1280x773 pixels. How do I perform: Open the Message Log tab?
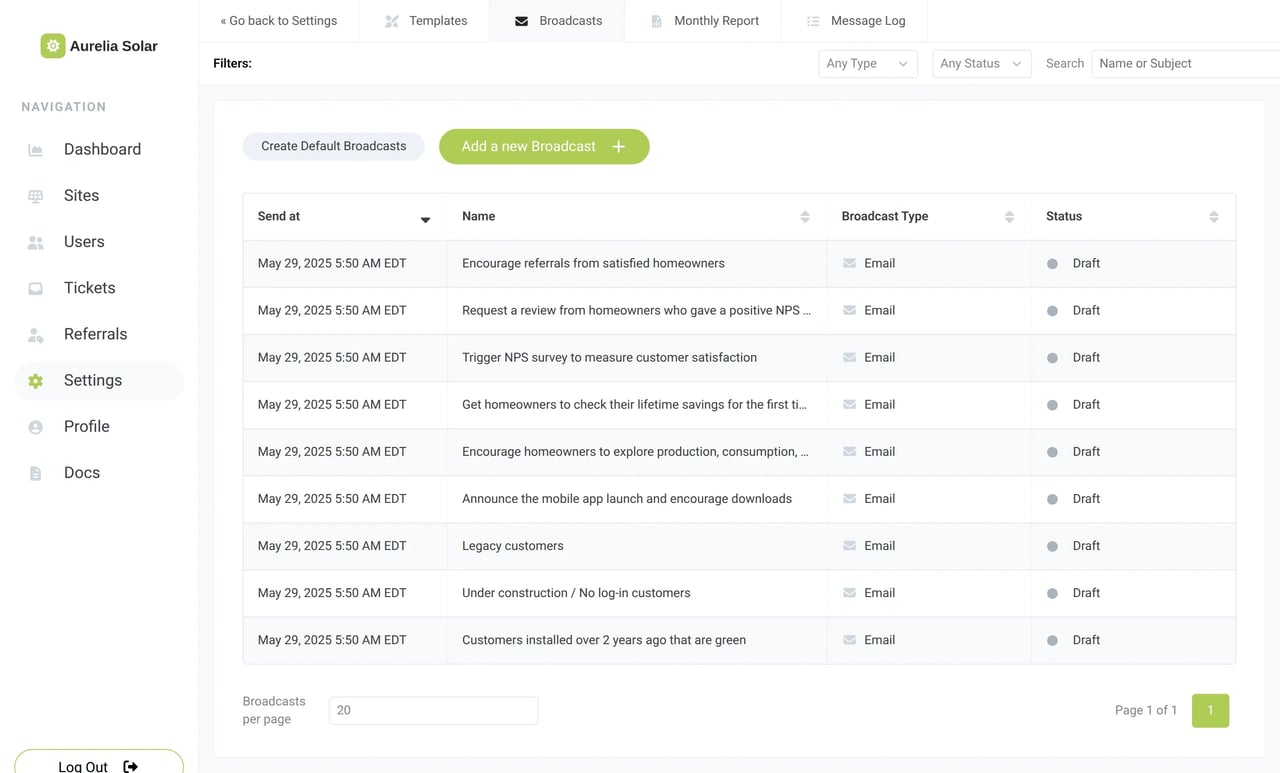(855, 21)
